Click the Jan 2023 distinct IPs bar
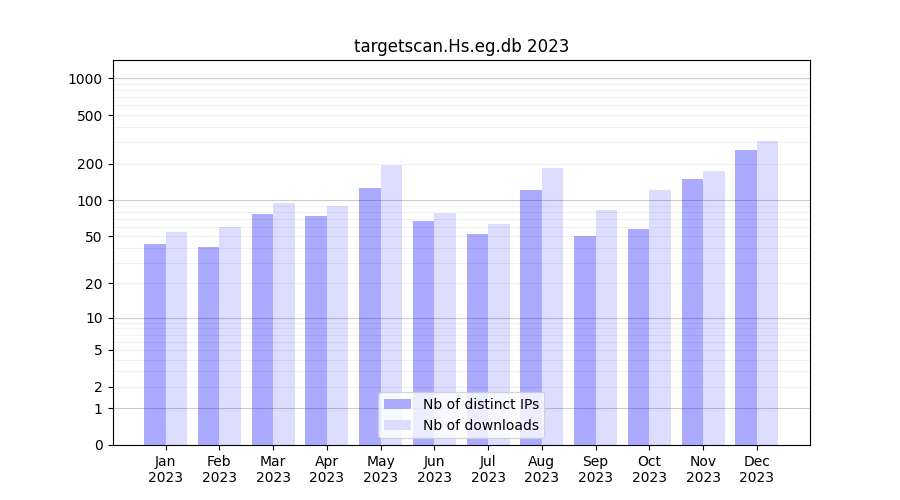This screenshot has height=500, width=900. (x=155, y=344)
